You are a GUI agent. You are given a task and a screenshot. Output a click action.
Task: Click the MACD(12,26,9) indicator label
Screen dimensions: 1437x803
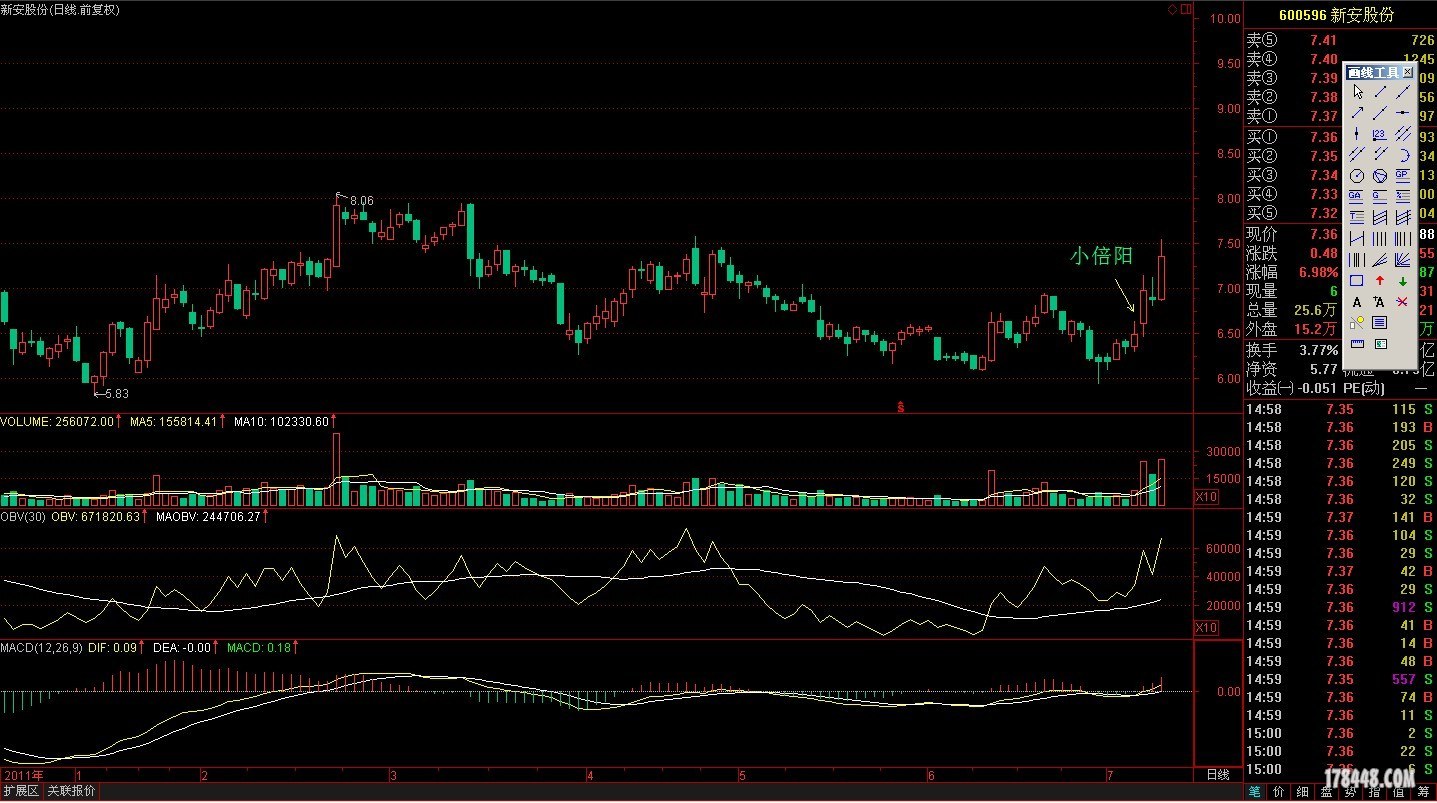(x=40, y=648)
